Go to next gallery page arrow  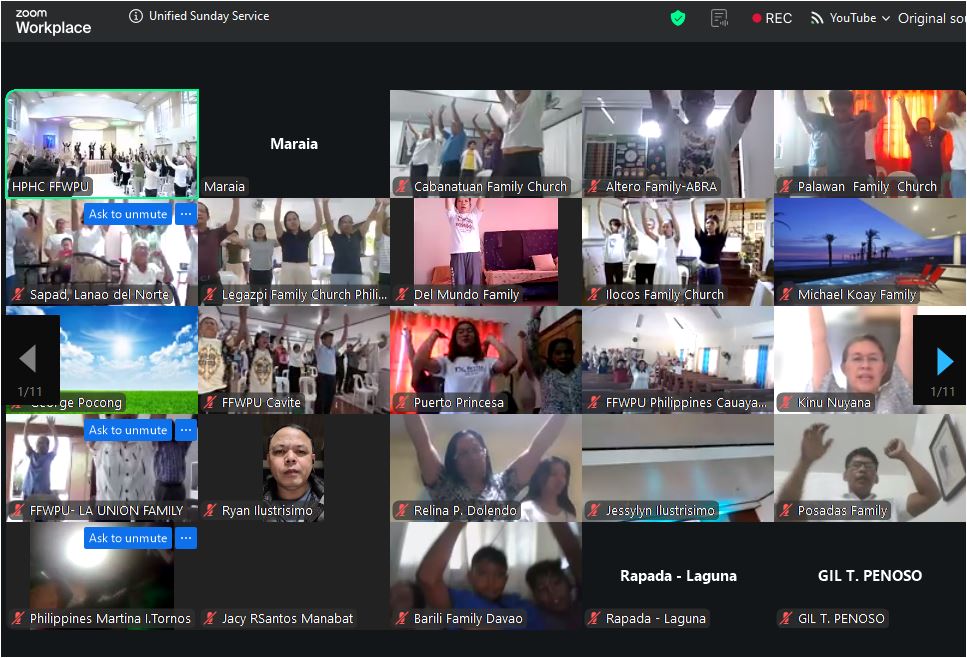pyautogui.click(x=944, y=361)
